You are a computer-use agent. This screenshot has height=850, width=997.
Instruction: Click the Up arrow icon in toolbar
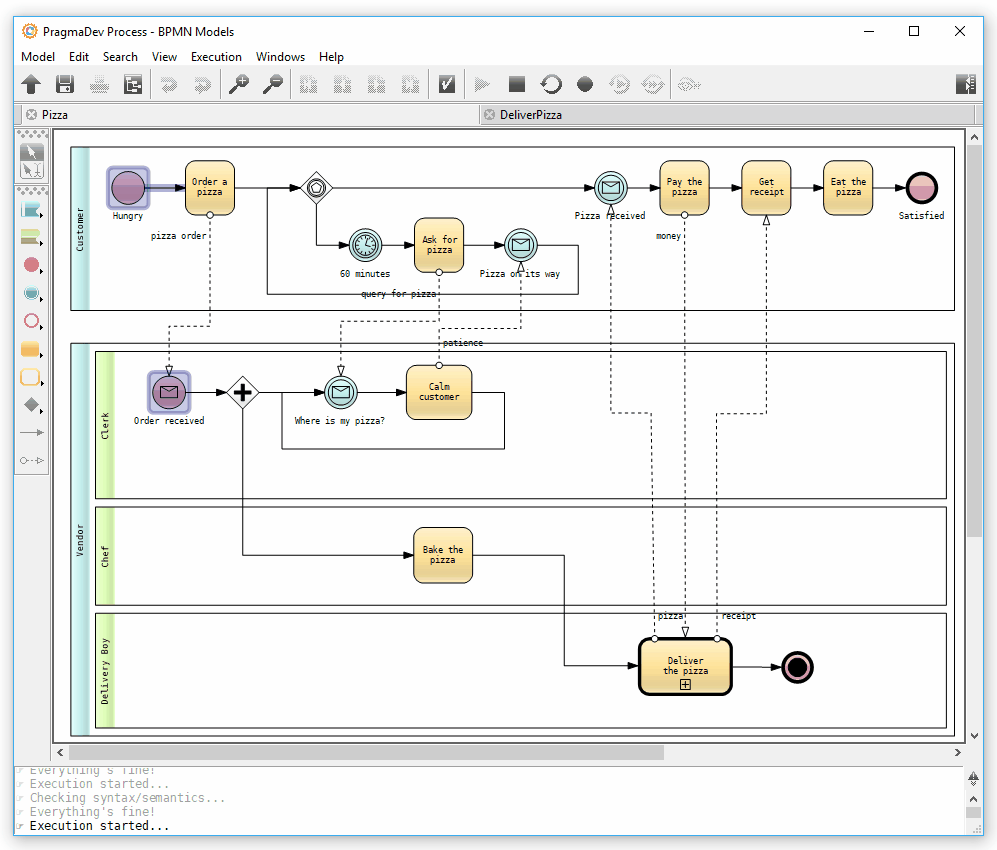31,85
